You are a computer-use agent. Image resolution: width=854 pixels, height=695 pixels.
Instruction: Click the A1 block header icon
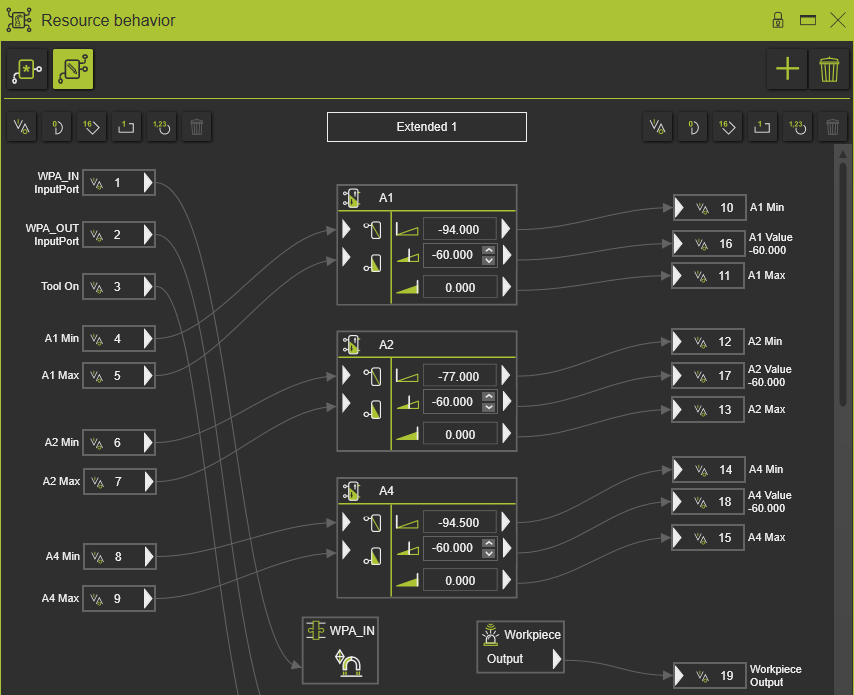[352, 198]
